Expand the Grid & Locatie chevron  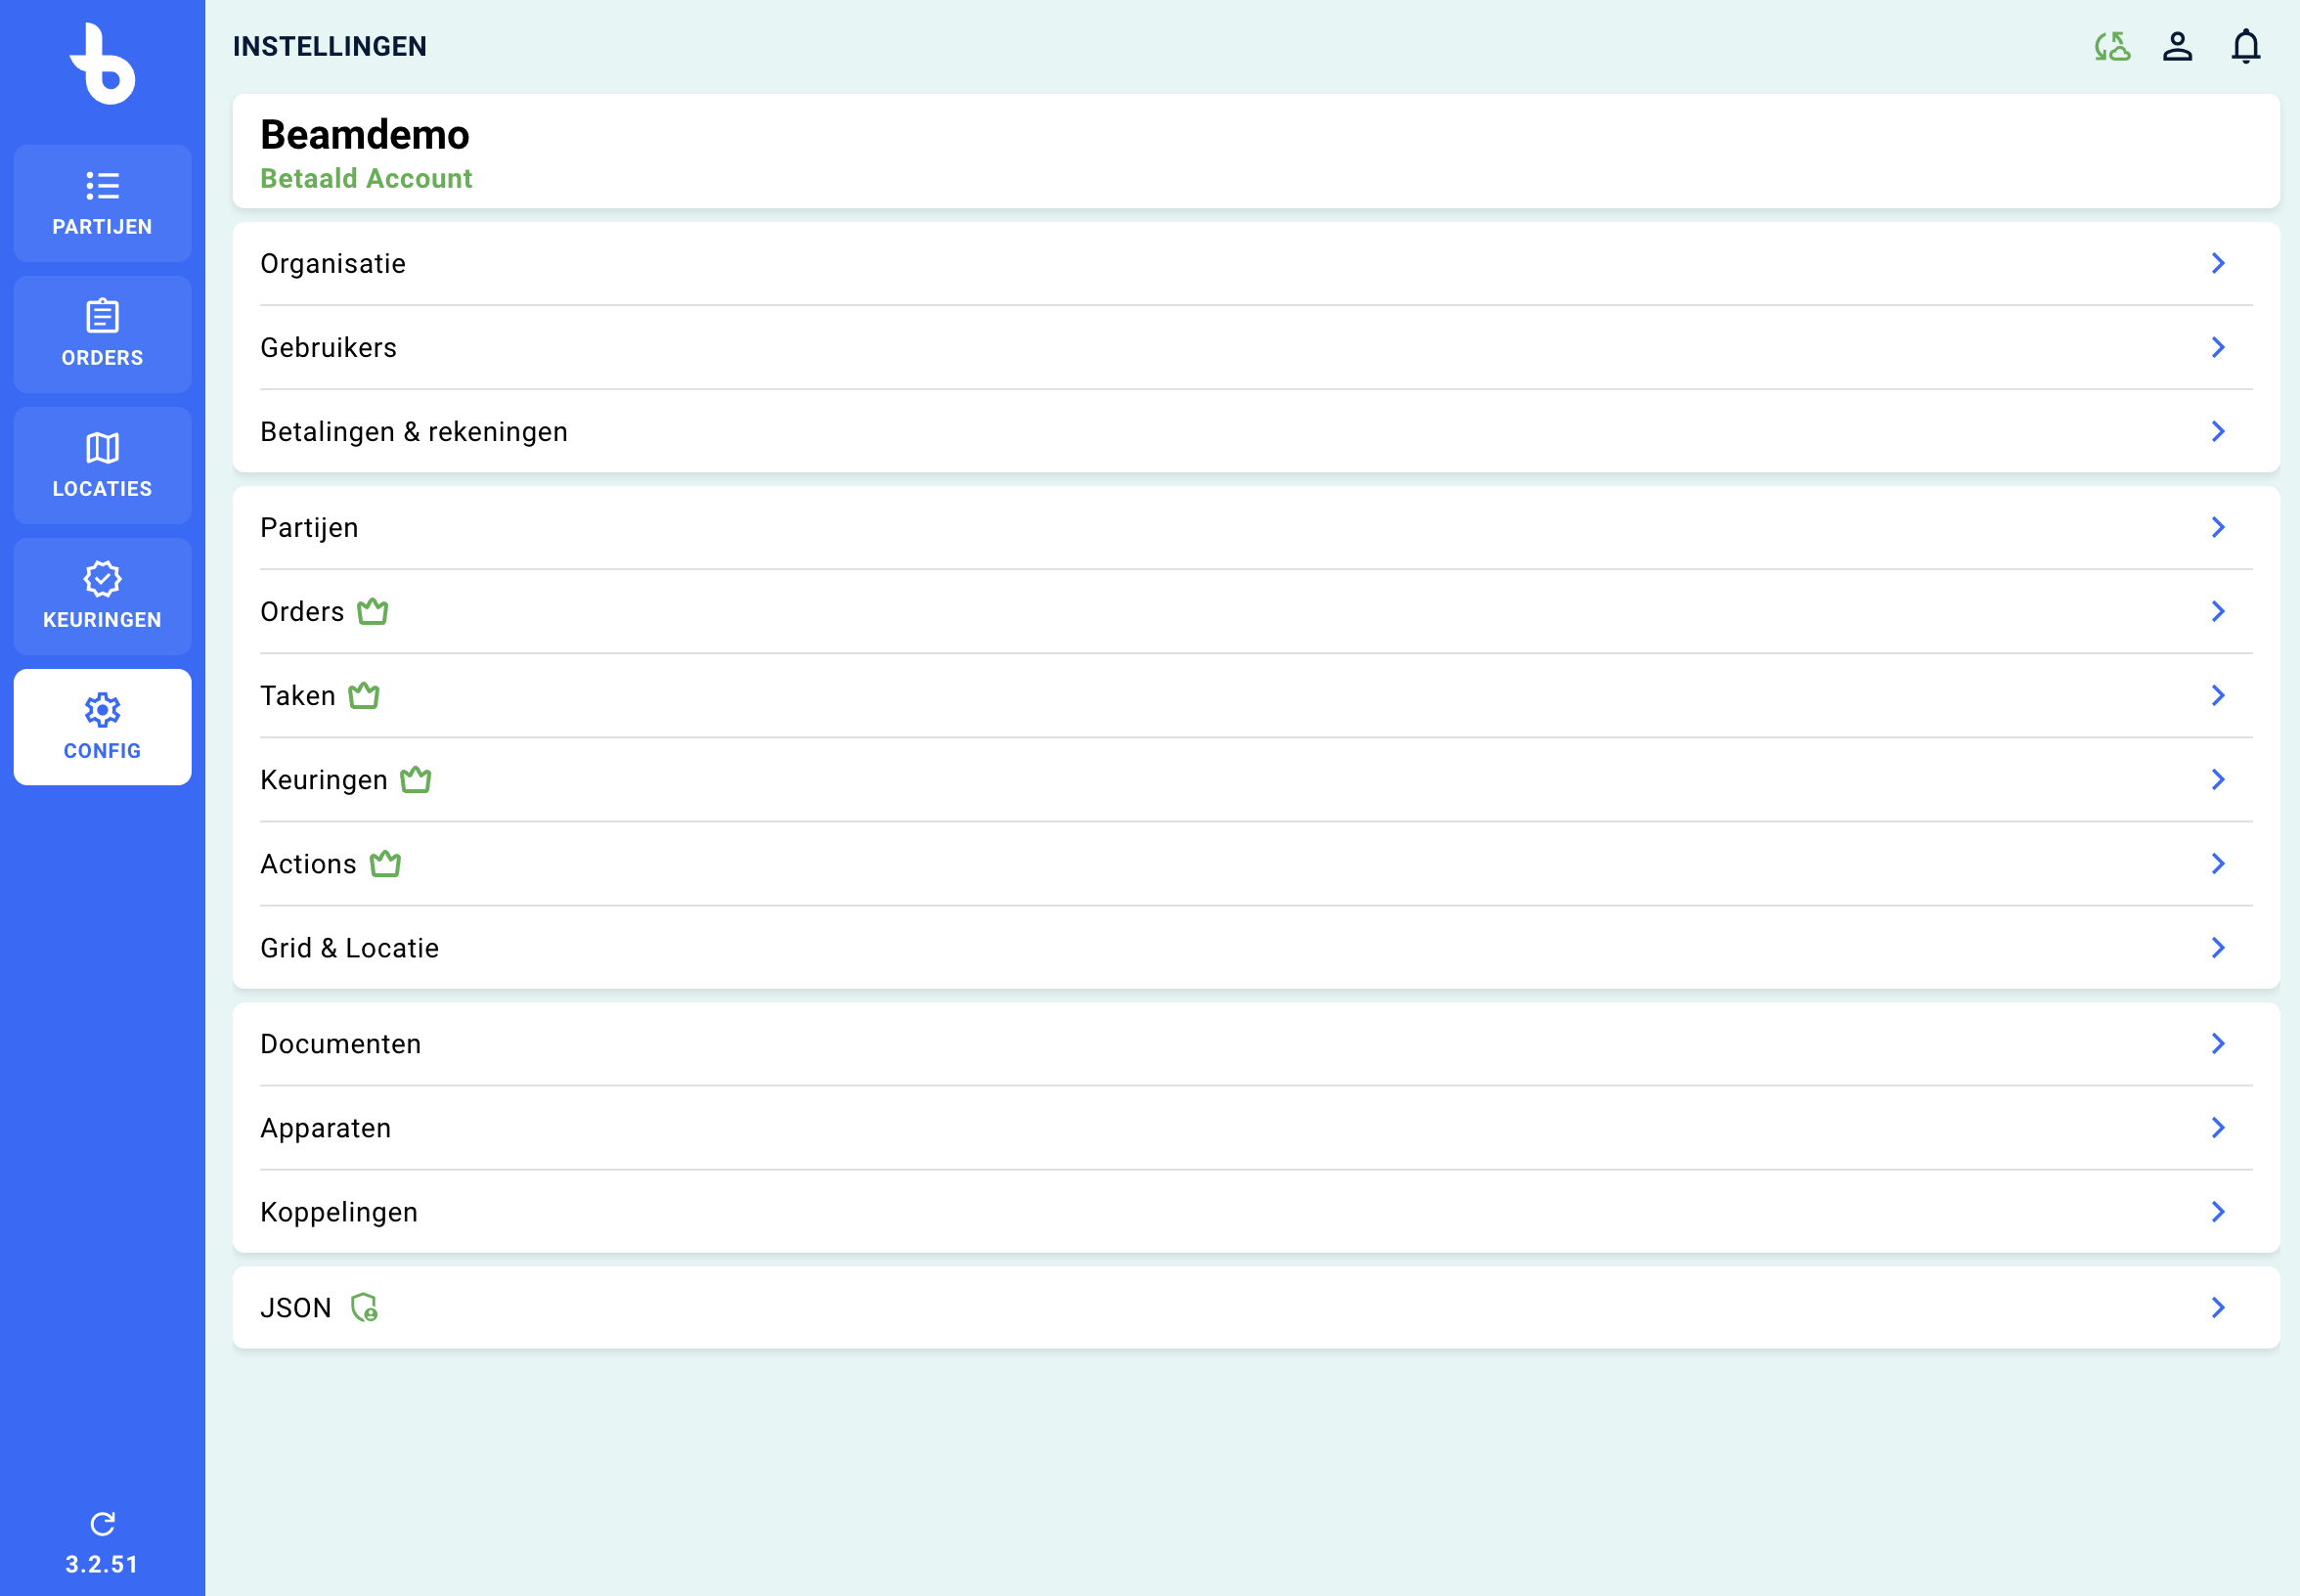[x=2217, y=947]
